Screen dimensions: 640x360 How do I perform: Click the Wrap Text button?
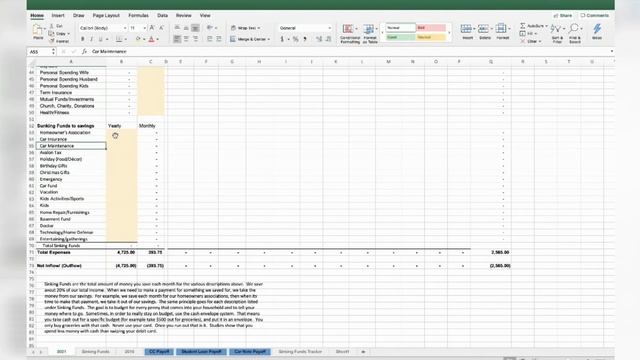pyautogui.click(x=245, y=28)
